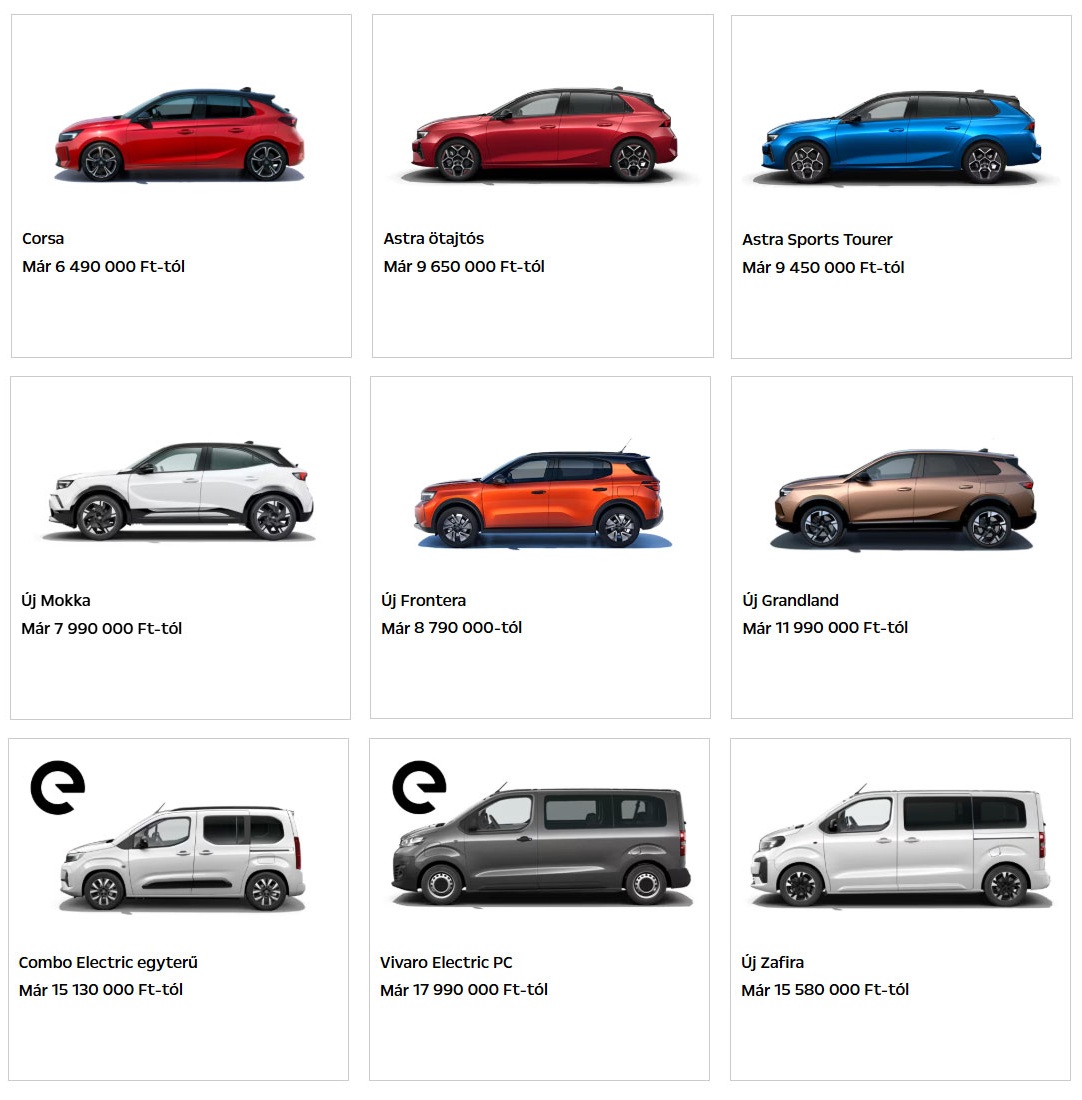Select the Új Frontera price 8 790 000-tól
The height and width of the screenshot is (1100, 1082).
[x=452, y=628]
